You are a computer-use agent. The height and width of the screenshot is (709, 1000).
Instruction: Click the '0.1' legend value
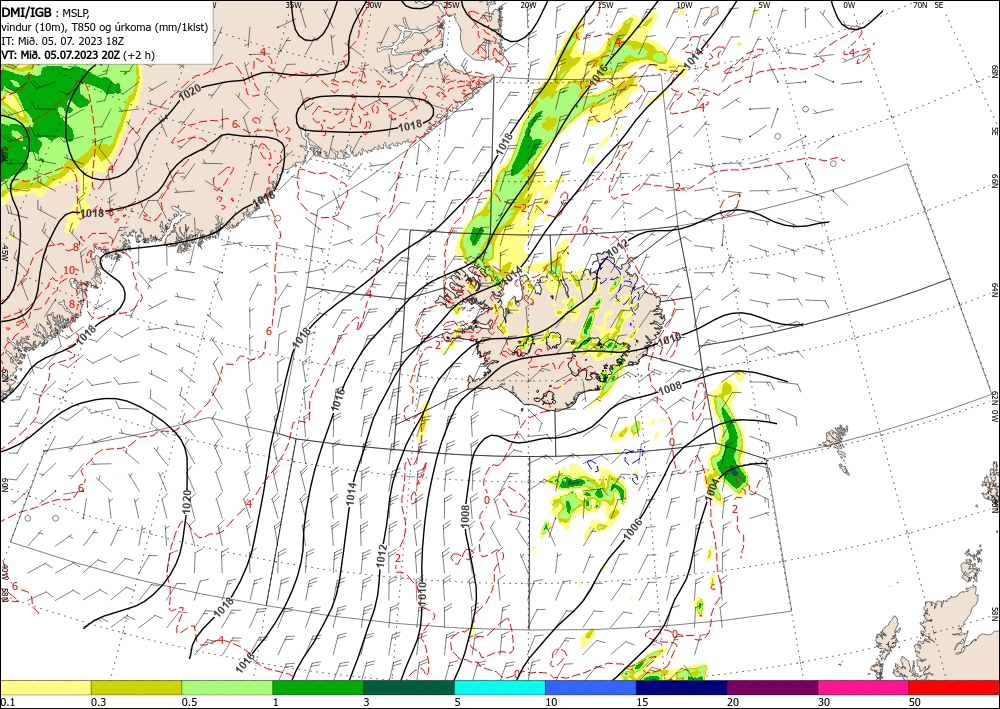8,702
